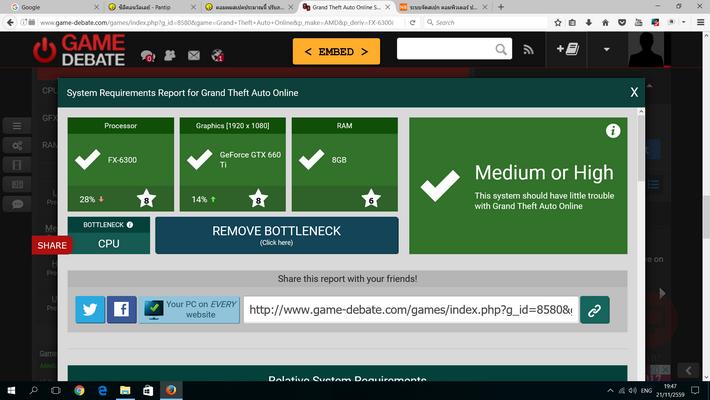The width and height of the screenshot is (710, 400).
Task: Open the info icon on Medium or High panel
Action: point(613,131)
